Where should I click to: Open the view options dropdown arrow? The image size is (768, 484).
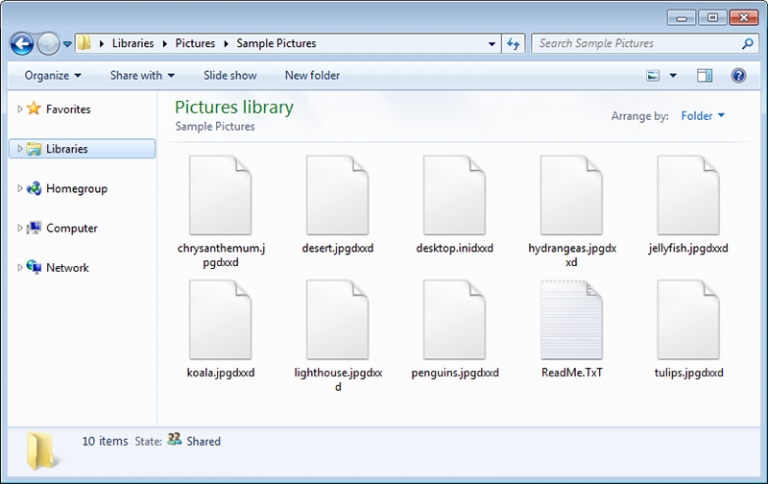point(673,75)
